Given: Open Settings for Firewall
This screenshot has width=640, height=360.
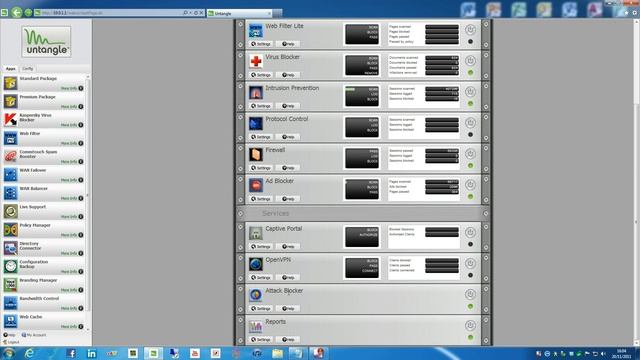Looking at the screenshot, I should [x=261, y=168].
